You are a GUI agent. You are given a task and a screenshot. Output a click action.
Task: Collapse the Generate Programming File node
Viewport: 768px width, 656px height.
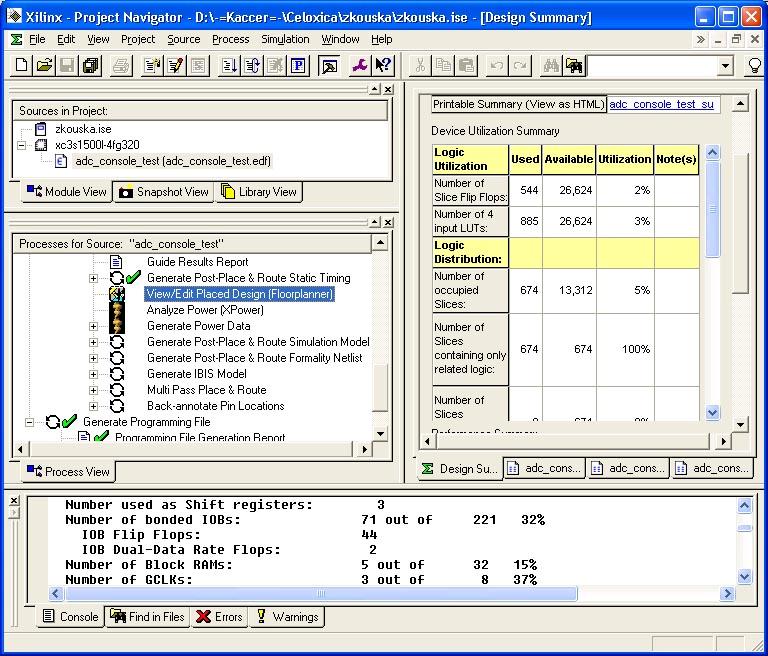tap(29, 422)
